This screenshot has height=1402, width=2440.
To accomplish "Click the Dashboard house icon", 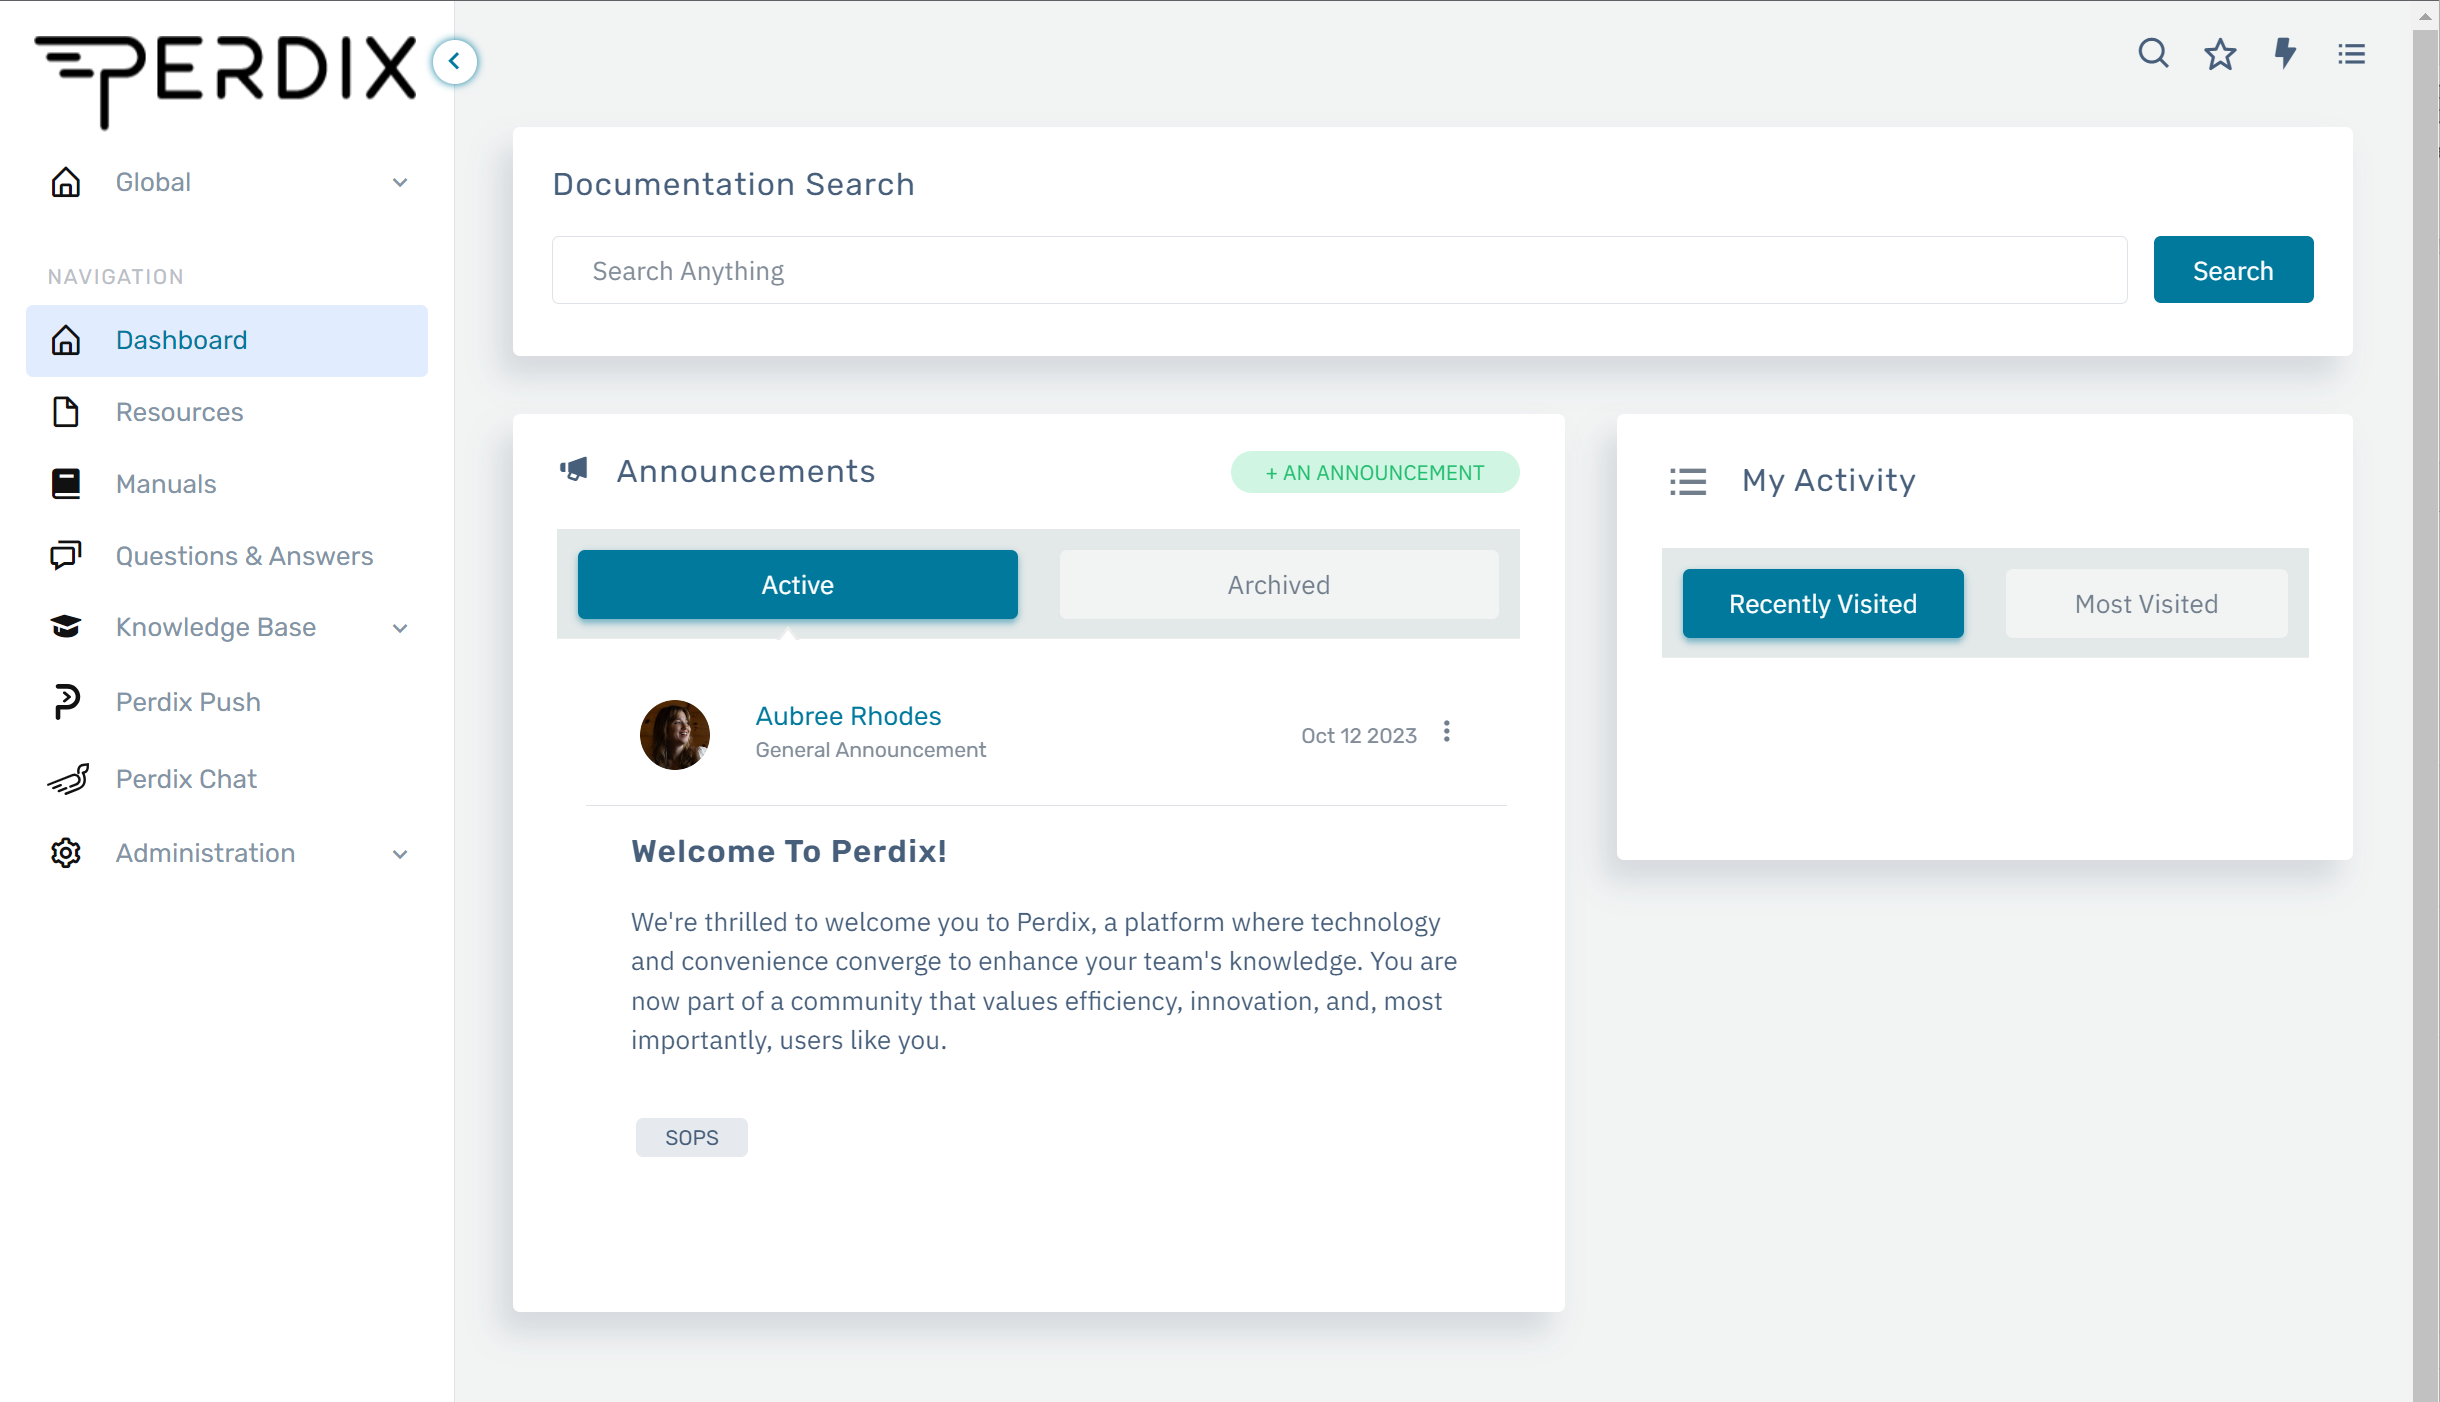I will pos(66,340).
